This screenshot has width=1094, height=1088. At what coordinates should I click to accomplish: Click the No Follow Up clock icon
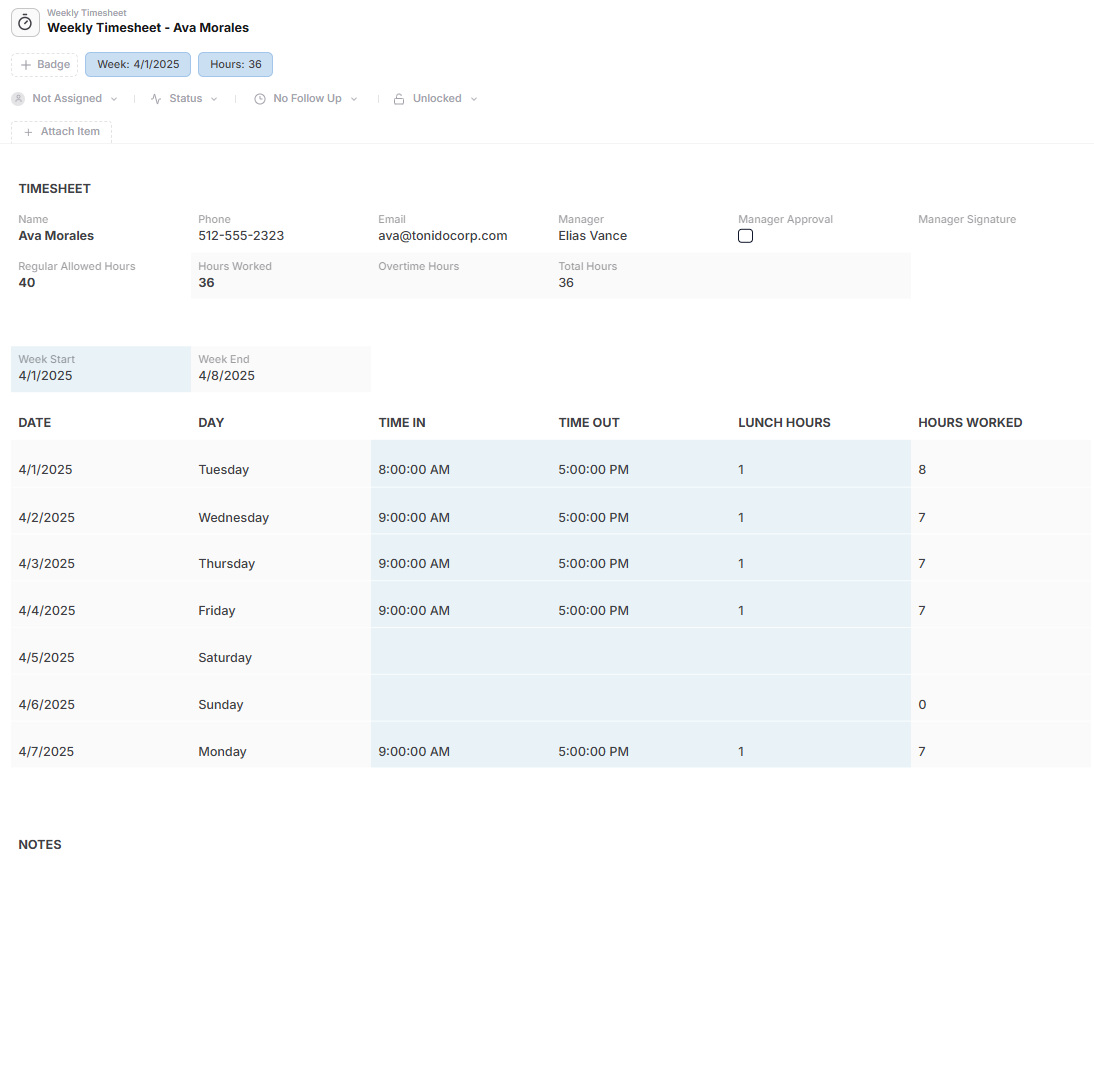(x=260, y=99)
